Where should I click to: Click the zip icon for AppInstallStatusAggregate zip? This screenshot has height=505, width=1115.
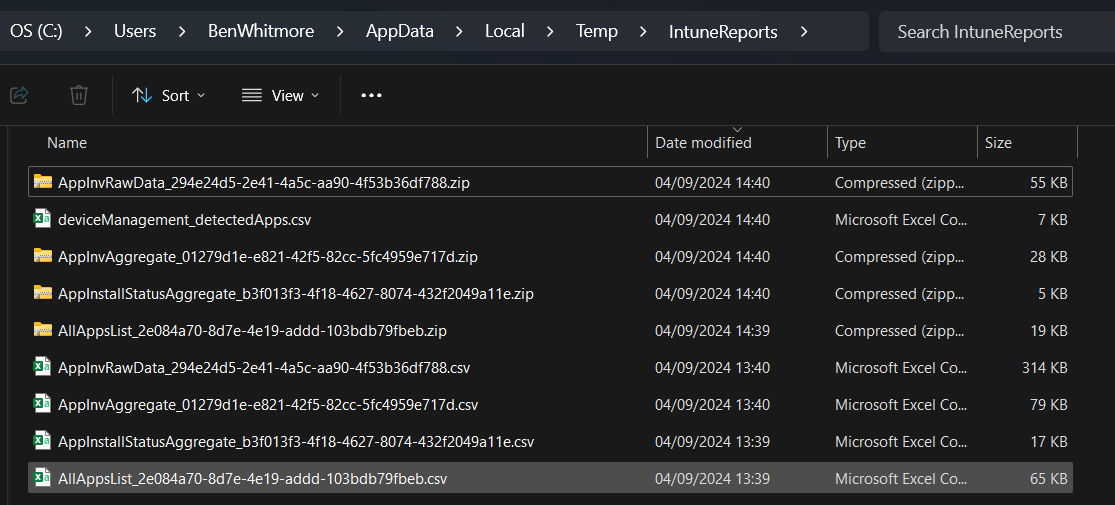click(43, 293)
